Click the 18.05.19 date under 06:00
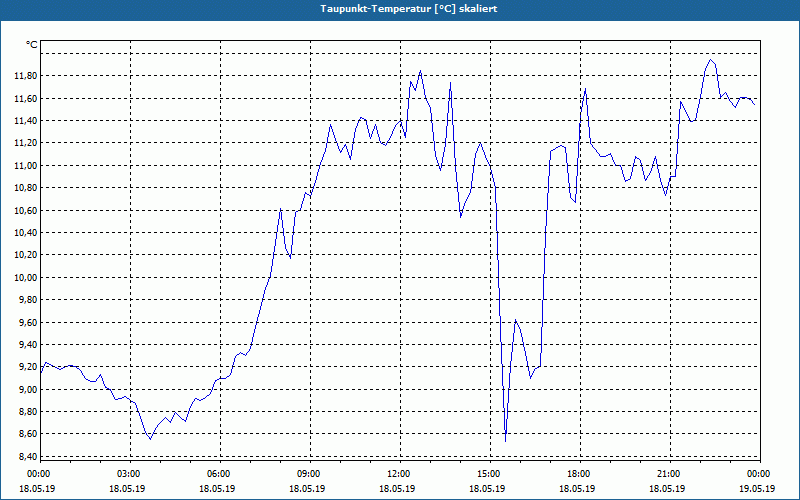 (217, 489)
